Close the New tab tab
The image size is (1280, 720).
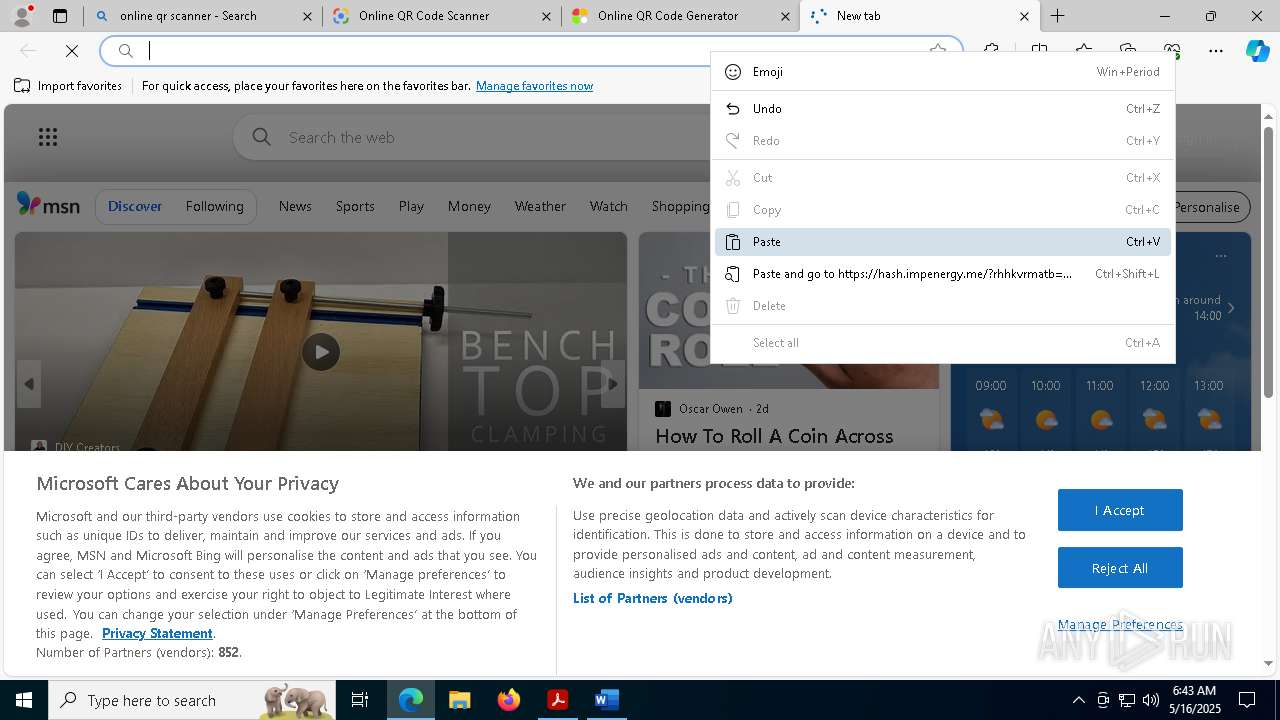(x=1024, y=16)
